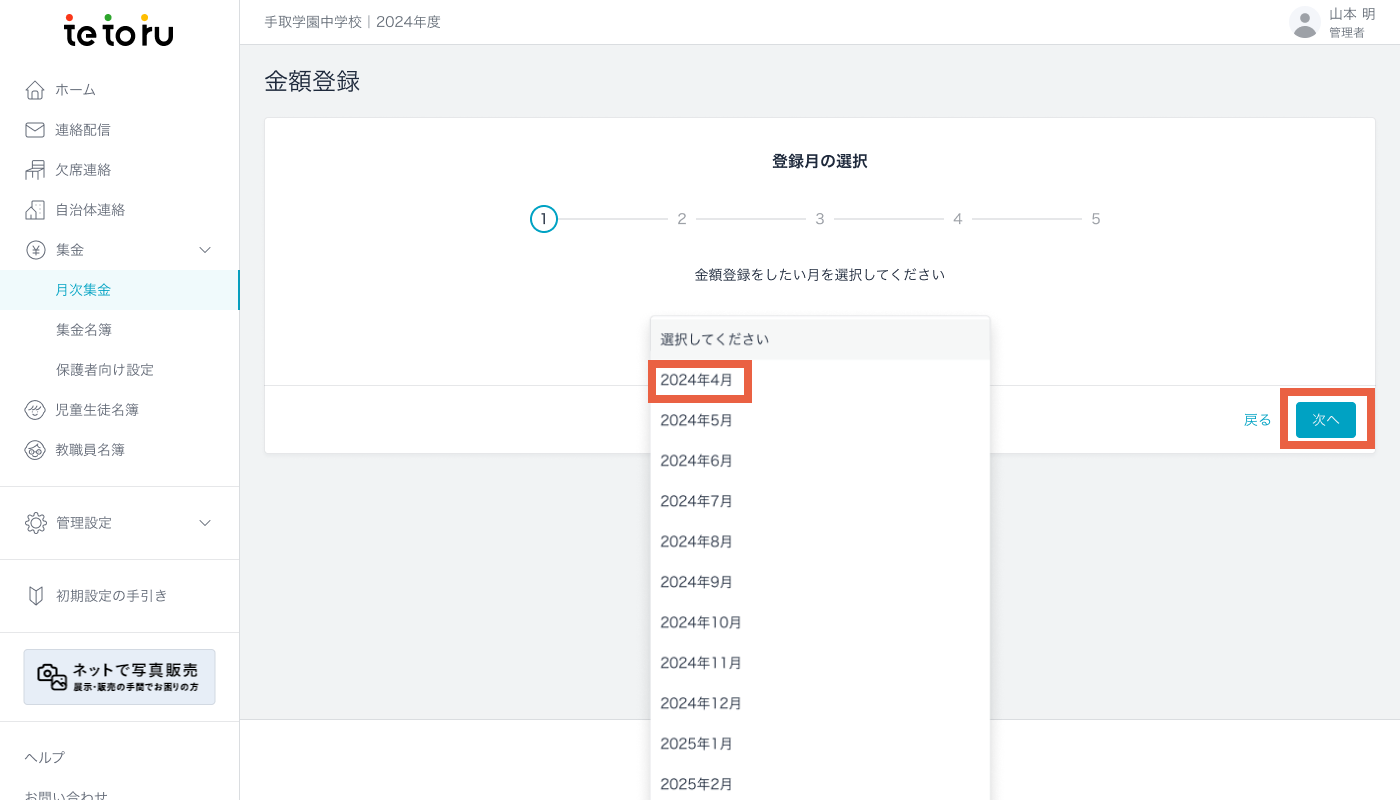
Task: Click the glasses face icon for 教職員名簿
Action: [35, 450]
